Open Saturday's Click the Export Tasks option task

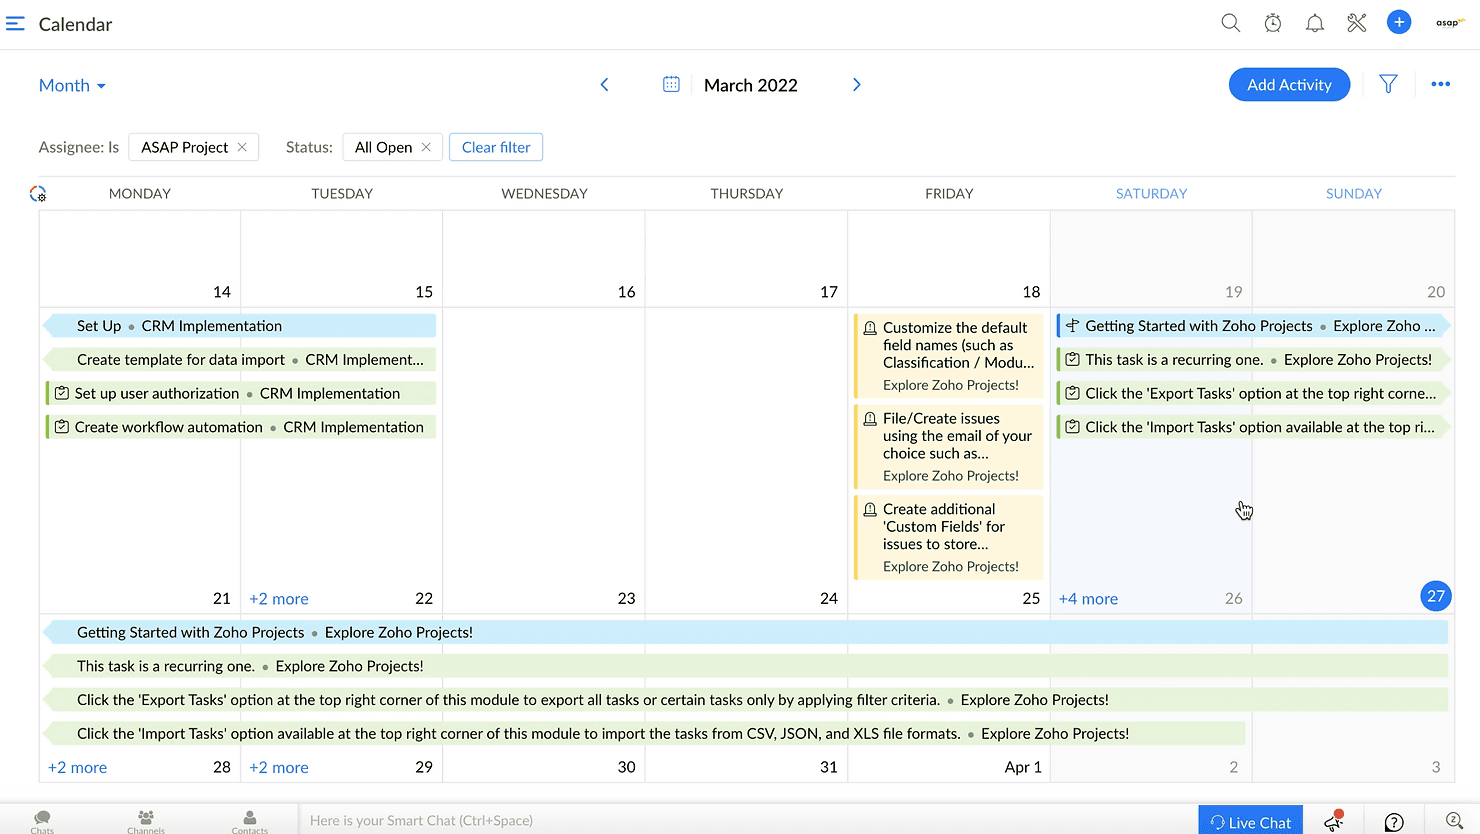[x=1254, y=393]
